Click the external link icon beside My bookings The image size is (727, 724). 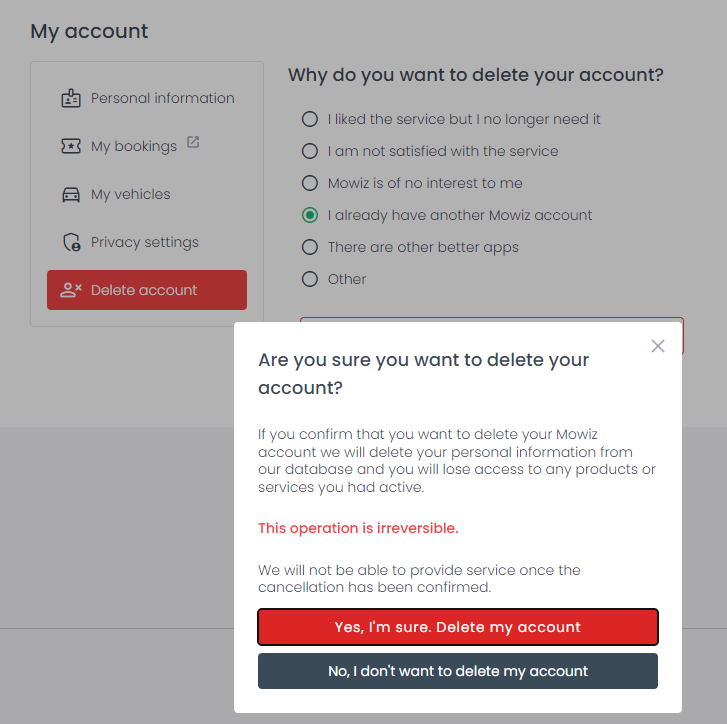pyautogui.click(x=193, y=143)
